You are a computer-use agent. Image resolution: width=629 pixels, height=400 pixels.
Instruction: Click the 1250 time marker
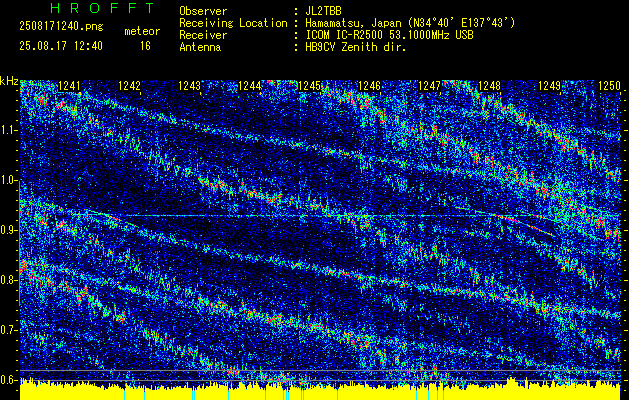coord(609,85)
